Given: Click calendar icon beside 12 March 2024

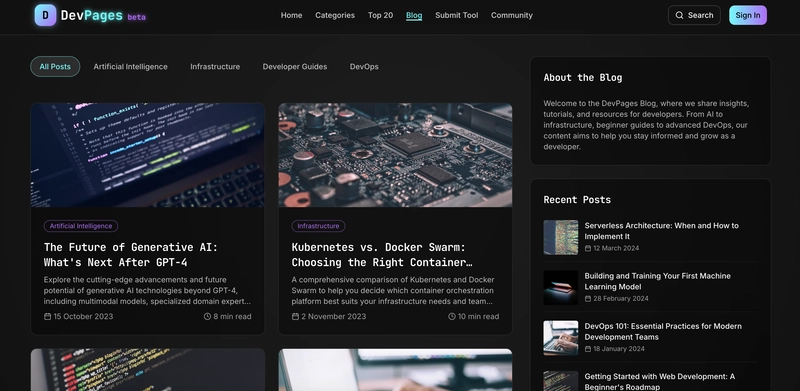Looking at the screenshot, I should pos(588,249).
